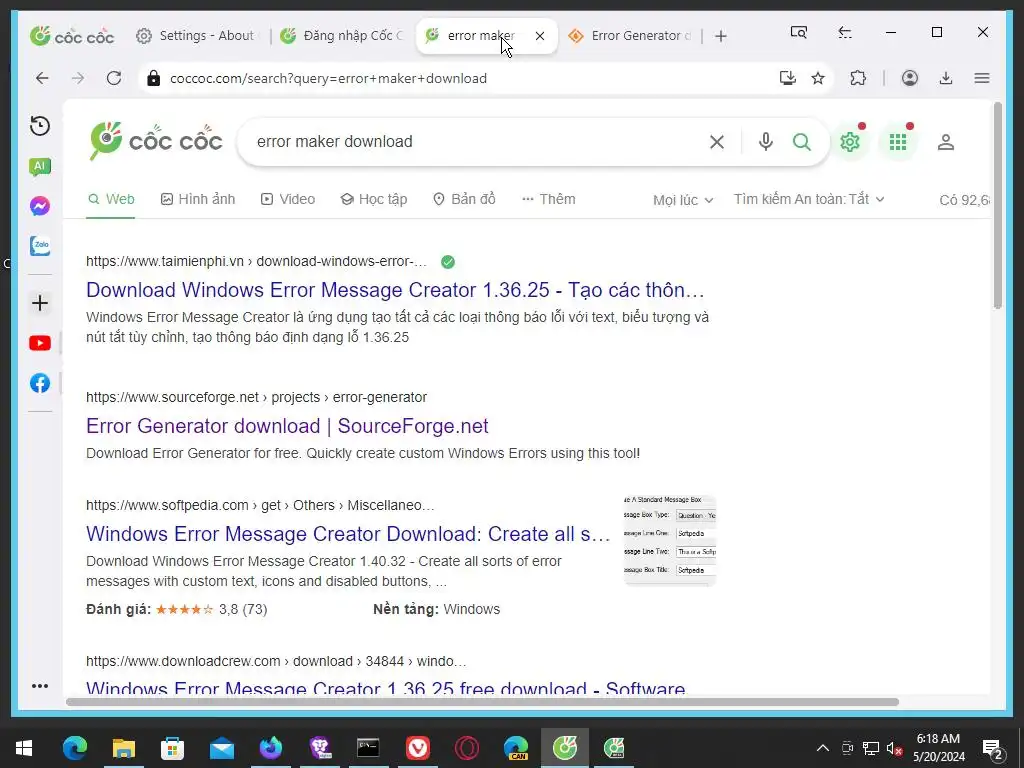The image size is (1024, 768).
Task: Go back to the previous page
Action: point(42,78)
